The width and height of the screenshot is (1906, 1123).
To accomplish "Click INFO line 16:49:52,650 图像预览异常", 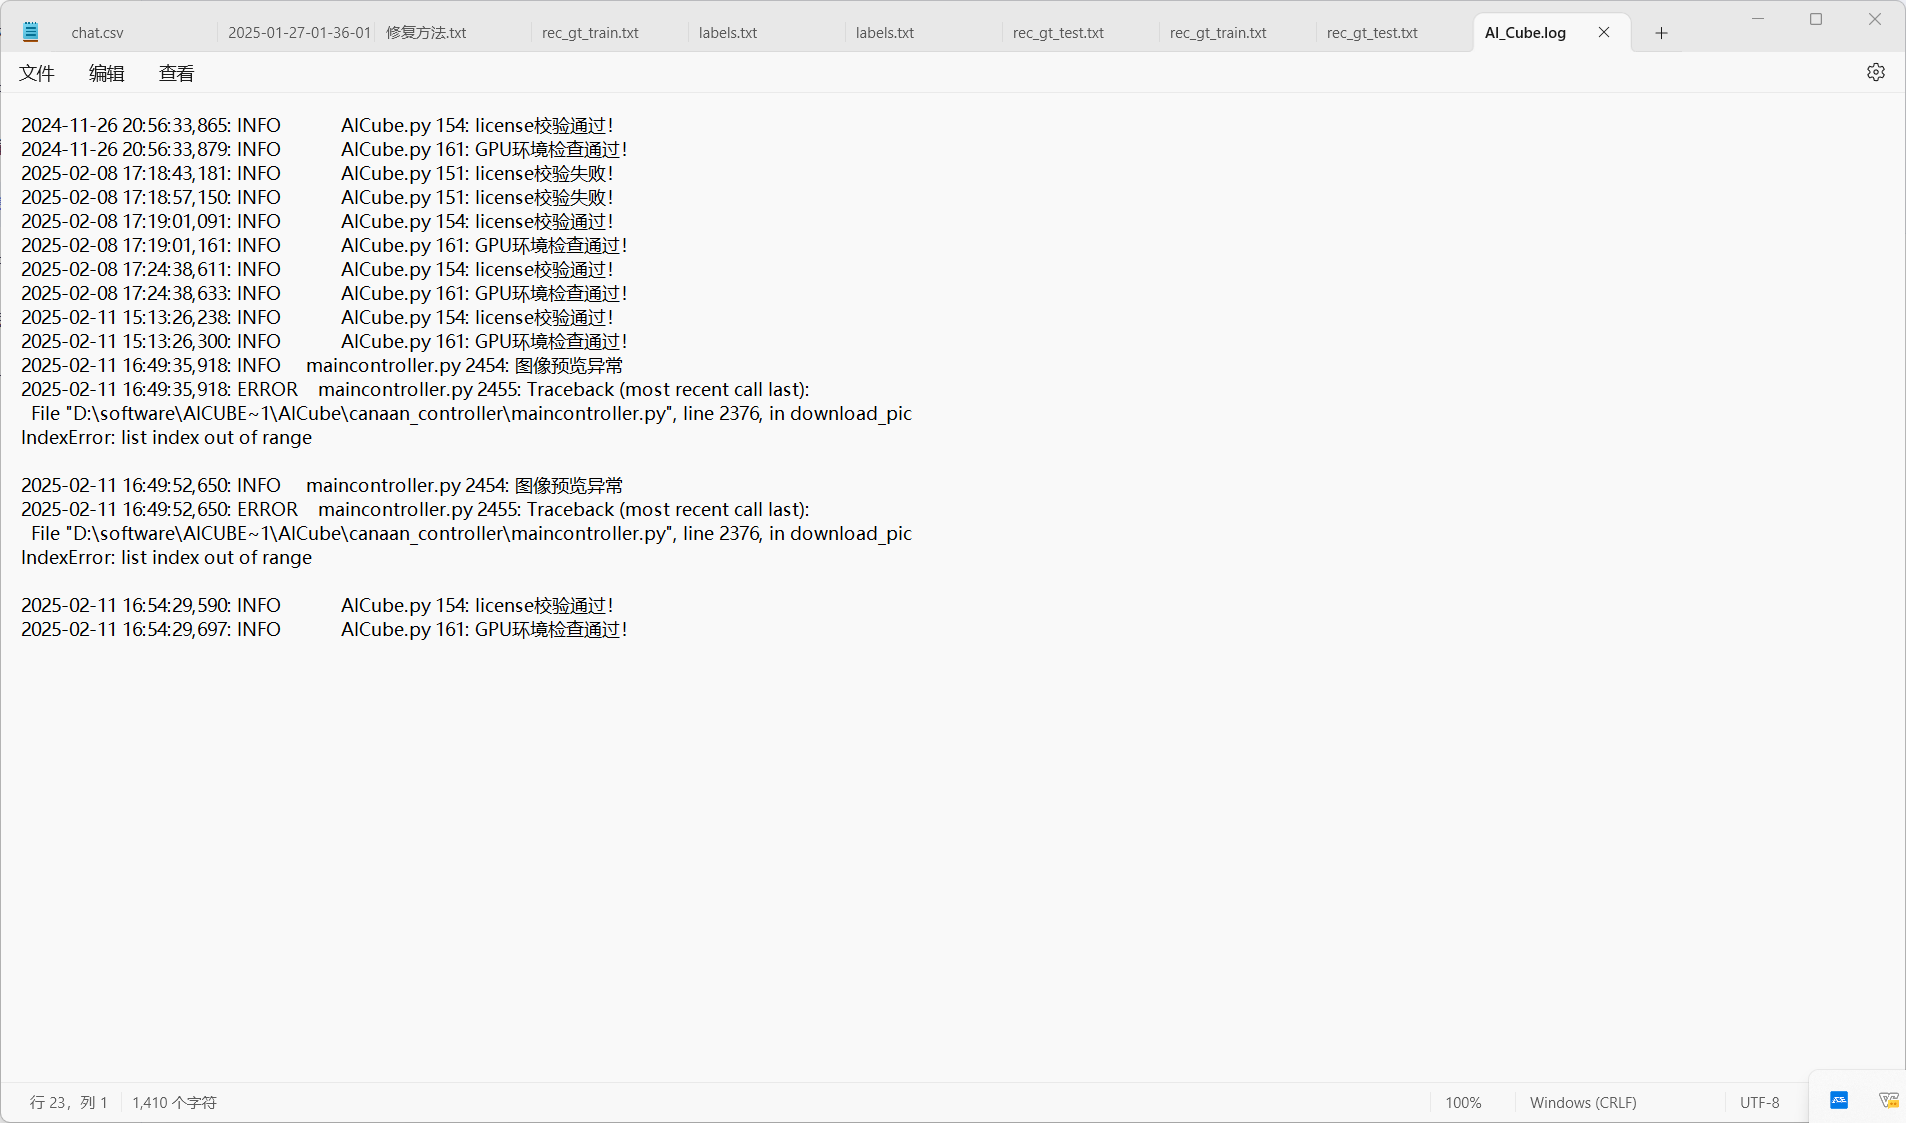I will [322, 485].
